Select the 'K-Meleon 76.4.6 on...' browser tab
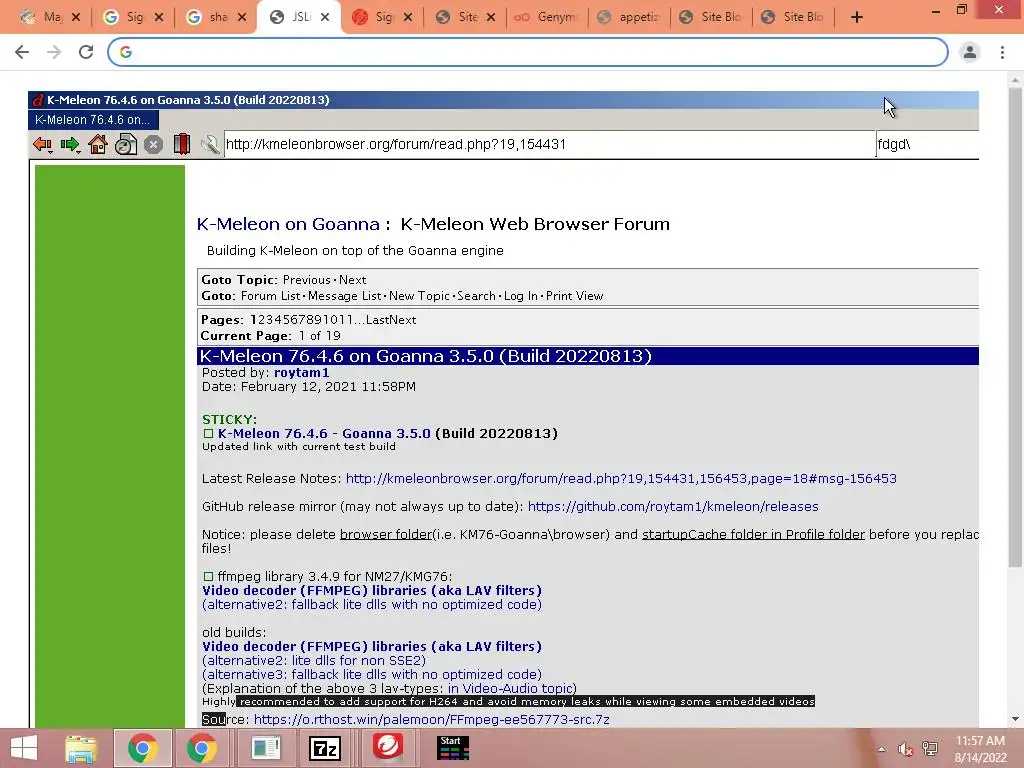 tap(93, 120)
